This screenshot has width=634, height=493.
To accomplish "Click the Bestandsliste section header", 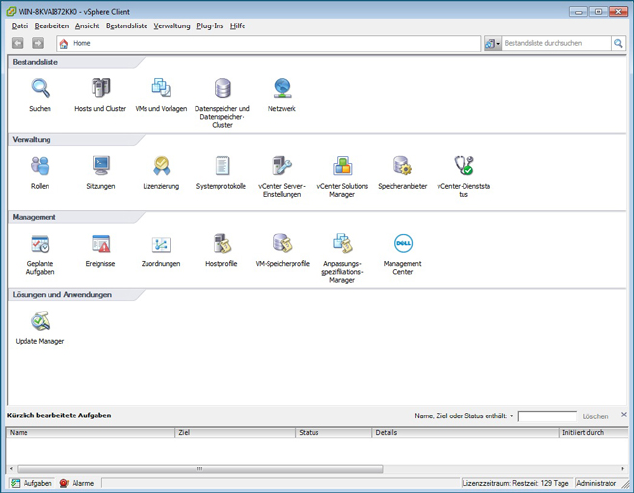I will point(35,62).
